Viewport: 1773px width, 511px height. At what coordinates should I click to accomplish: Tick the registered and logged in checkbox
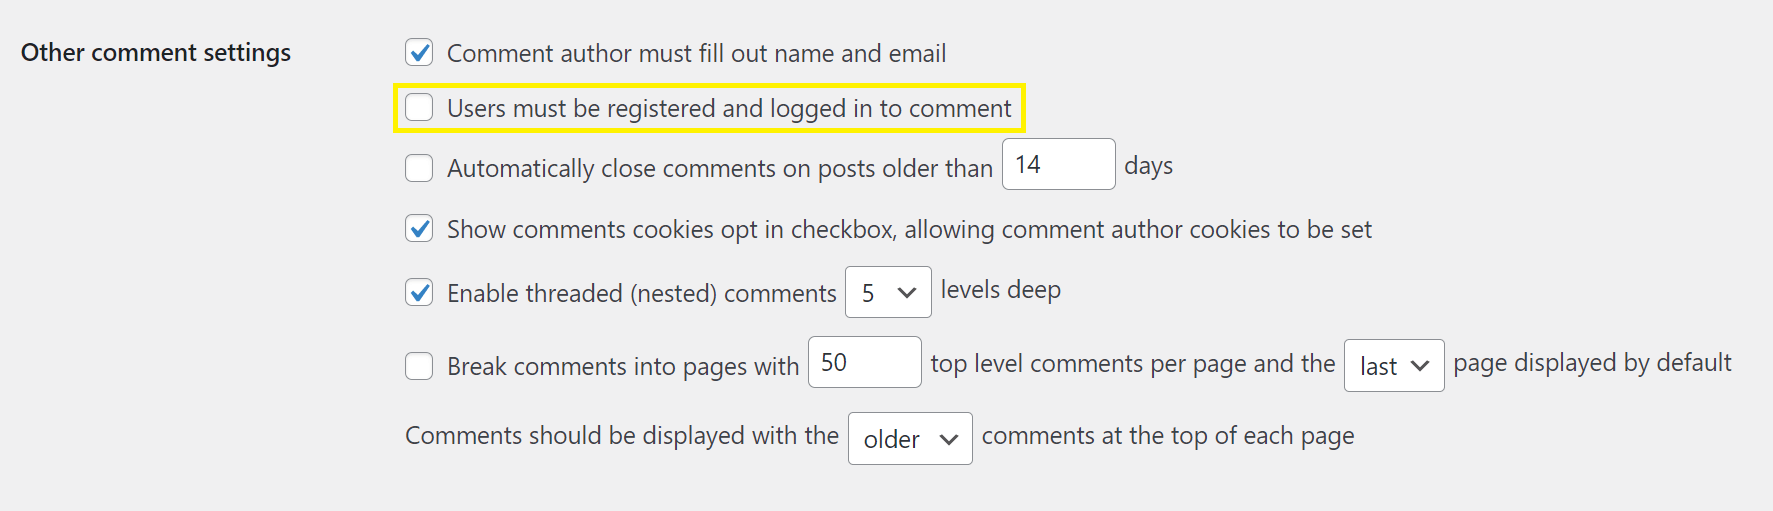419,107
